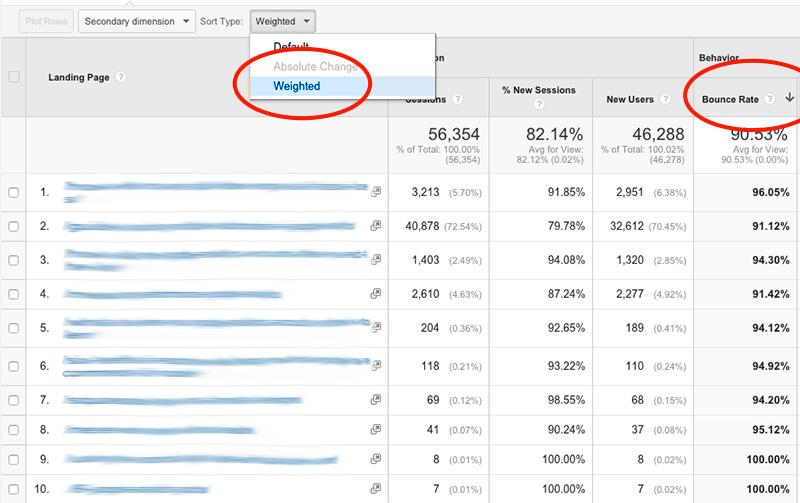Click total sessions value 56,354
800x503 pixels.
pyautogui.click(x=454, y=134)
